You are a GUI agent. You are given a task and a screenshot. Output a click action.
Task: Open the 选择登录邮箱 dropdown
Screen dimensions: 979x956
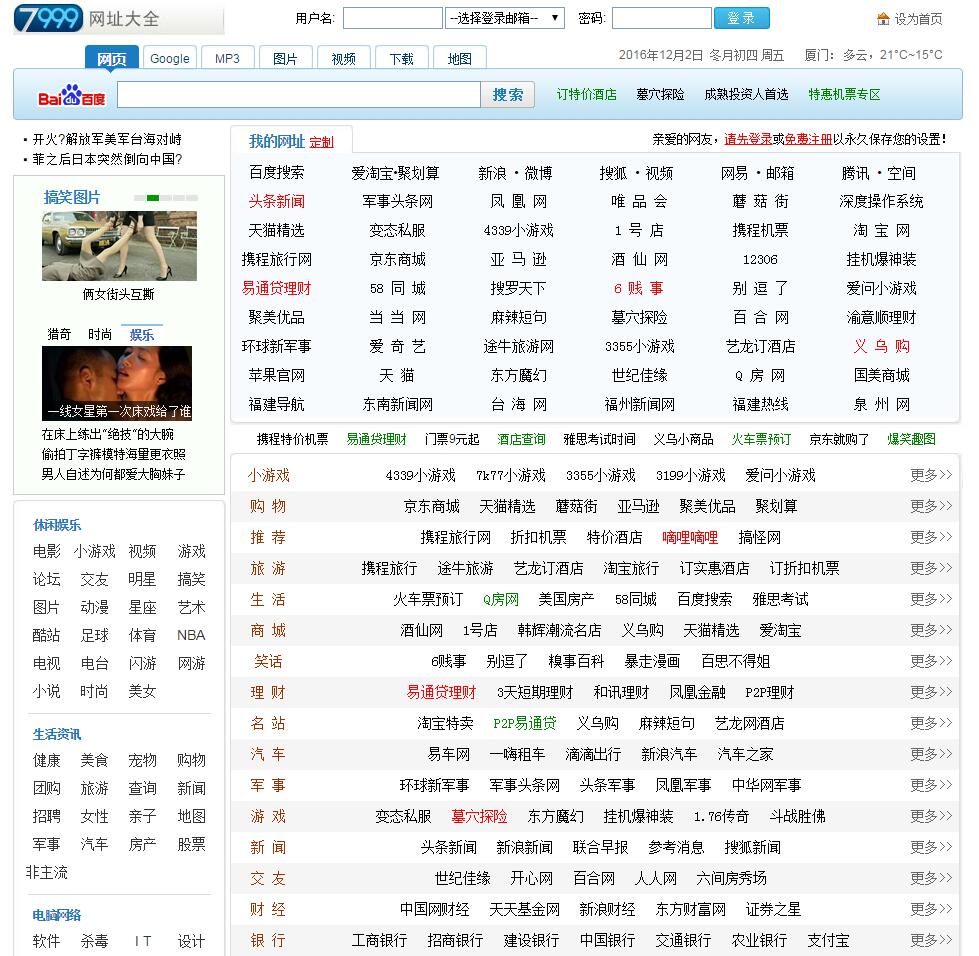point(504,18)
